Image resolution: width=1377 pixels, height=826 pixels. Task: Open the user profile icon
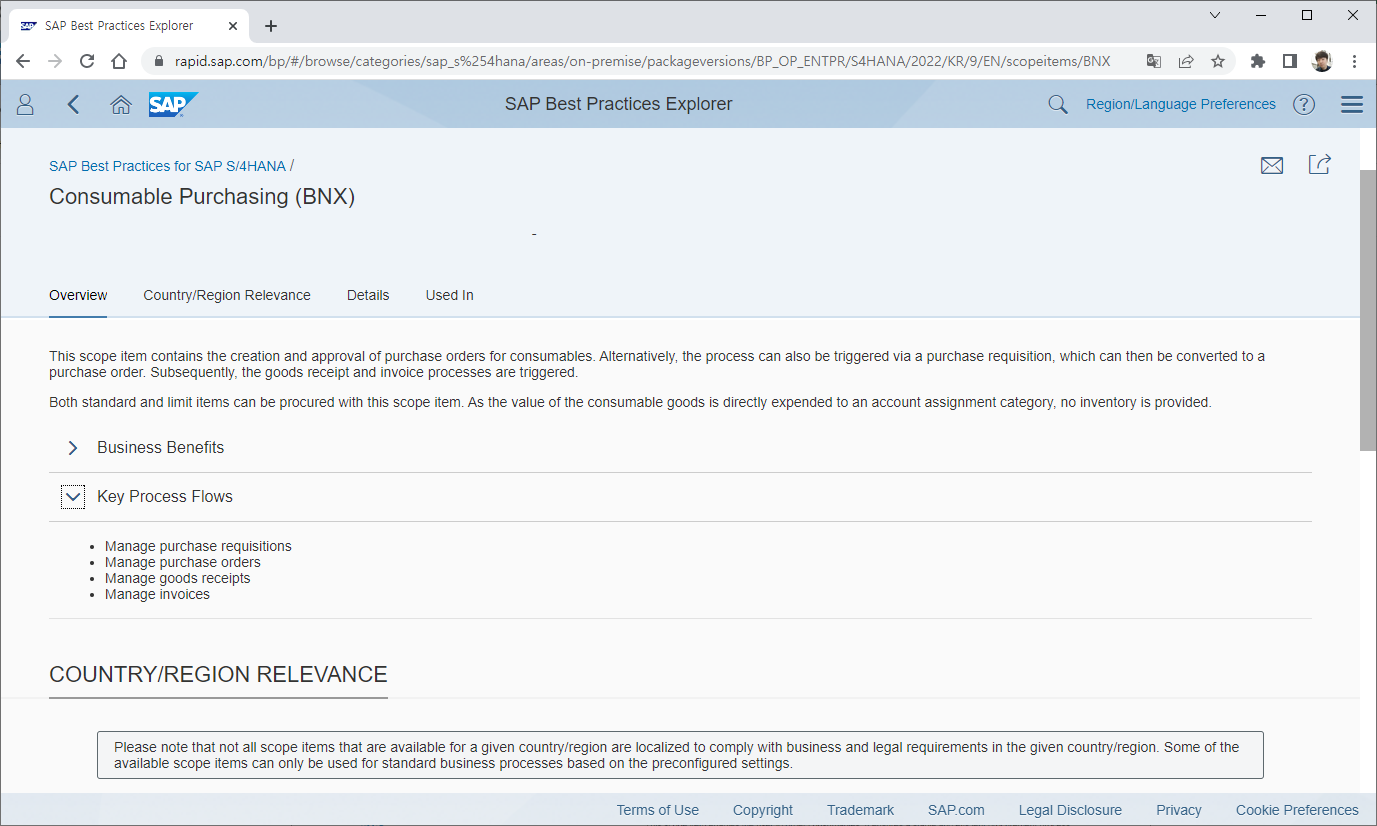[x=26, y=104]
